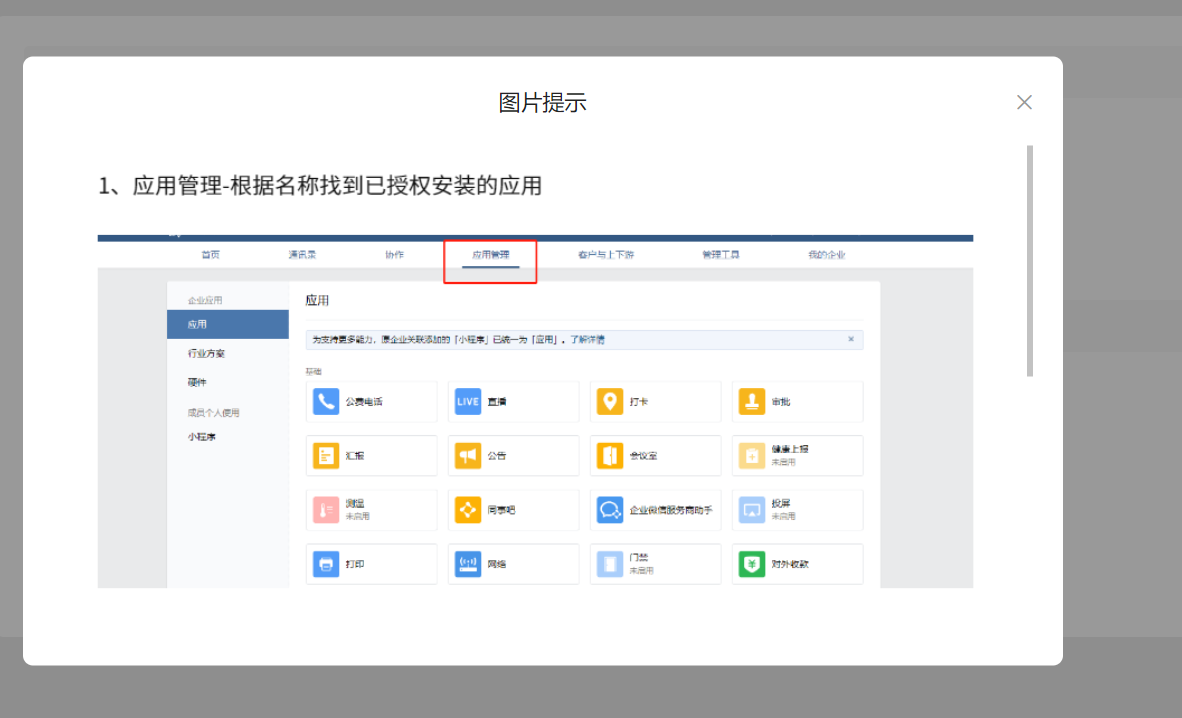
Task: Click the dialog's vertical scrollbar
Action: (1030, 260)
